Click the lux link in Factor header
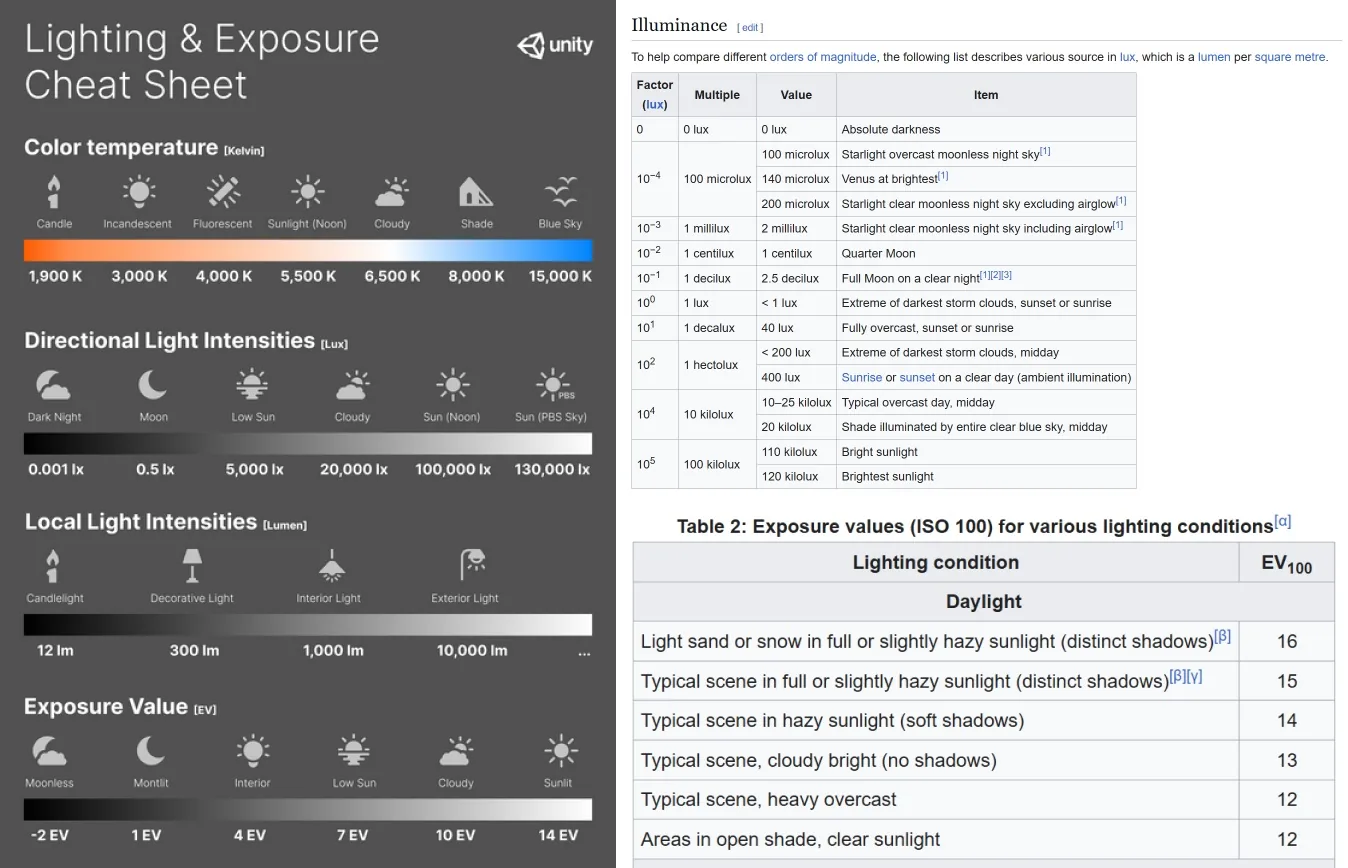Image resolution: width=1348 pixels, height=868 pixels. [655, 104]
